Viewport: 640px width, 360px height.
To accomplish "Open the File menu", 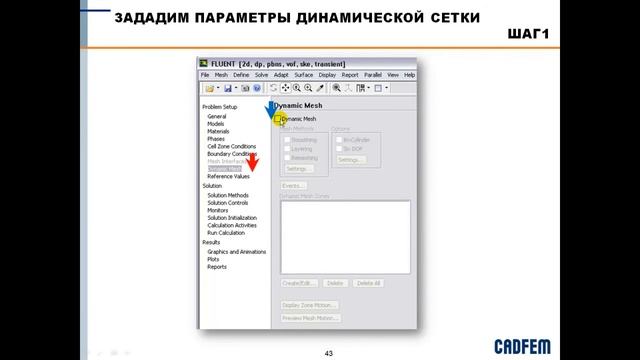I will point(205,75).
